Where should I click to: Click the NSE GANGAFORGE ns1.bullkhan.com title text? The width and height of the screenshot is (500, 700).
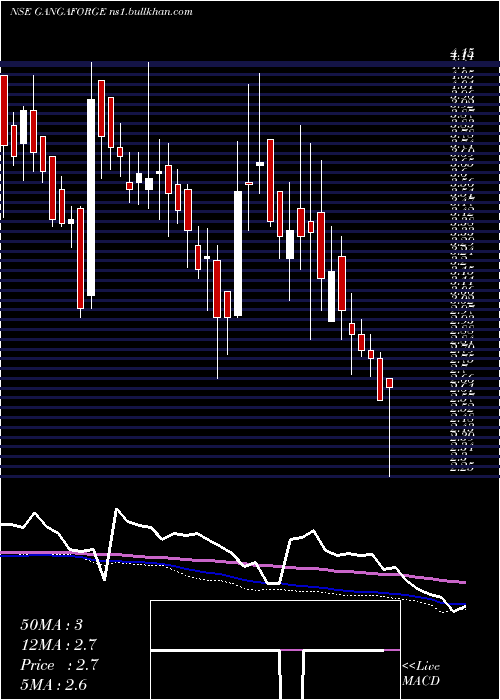pyautogui.click(x=101, y=12)
